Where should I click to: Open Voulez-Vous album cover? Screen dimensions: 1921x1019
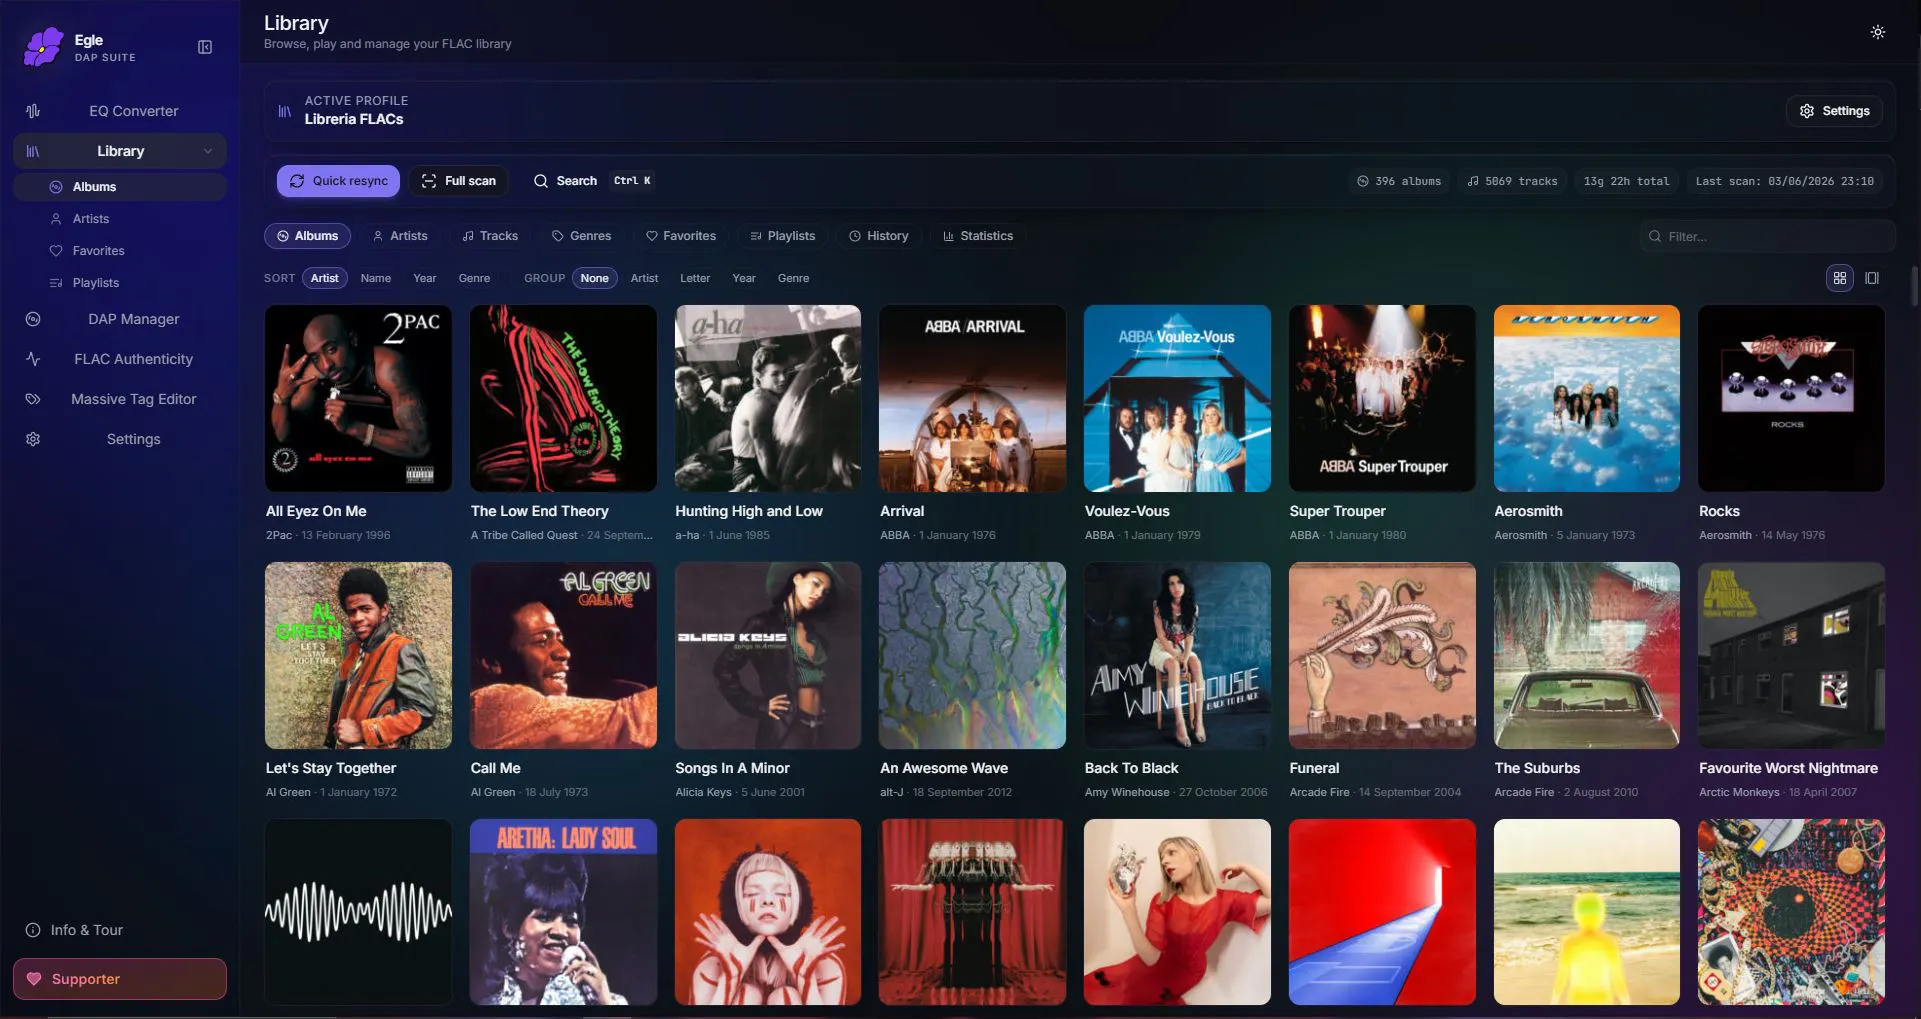[x=1177, y=398]
